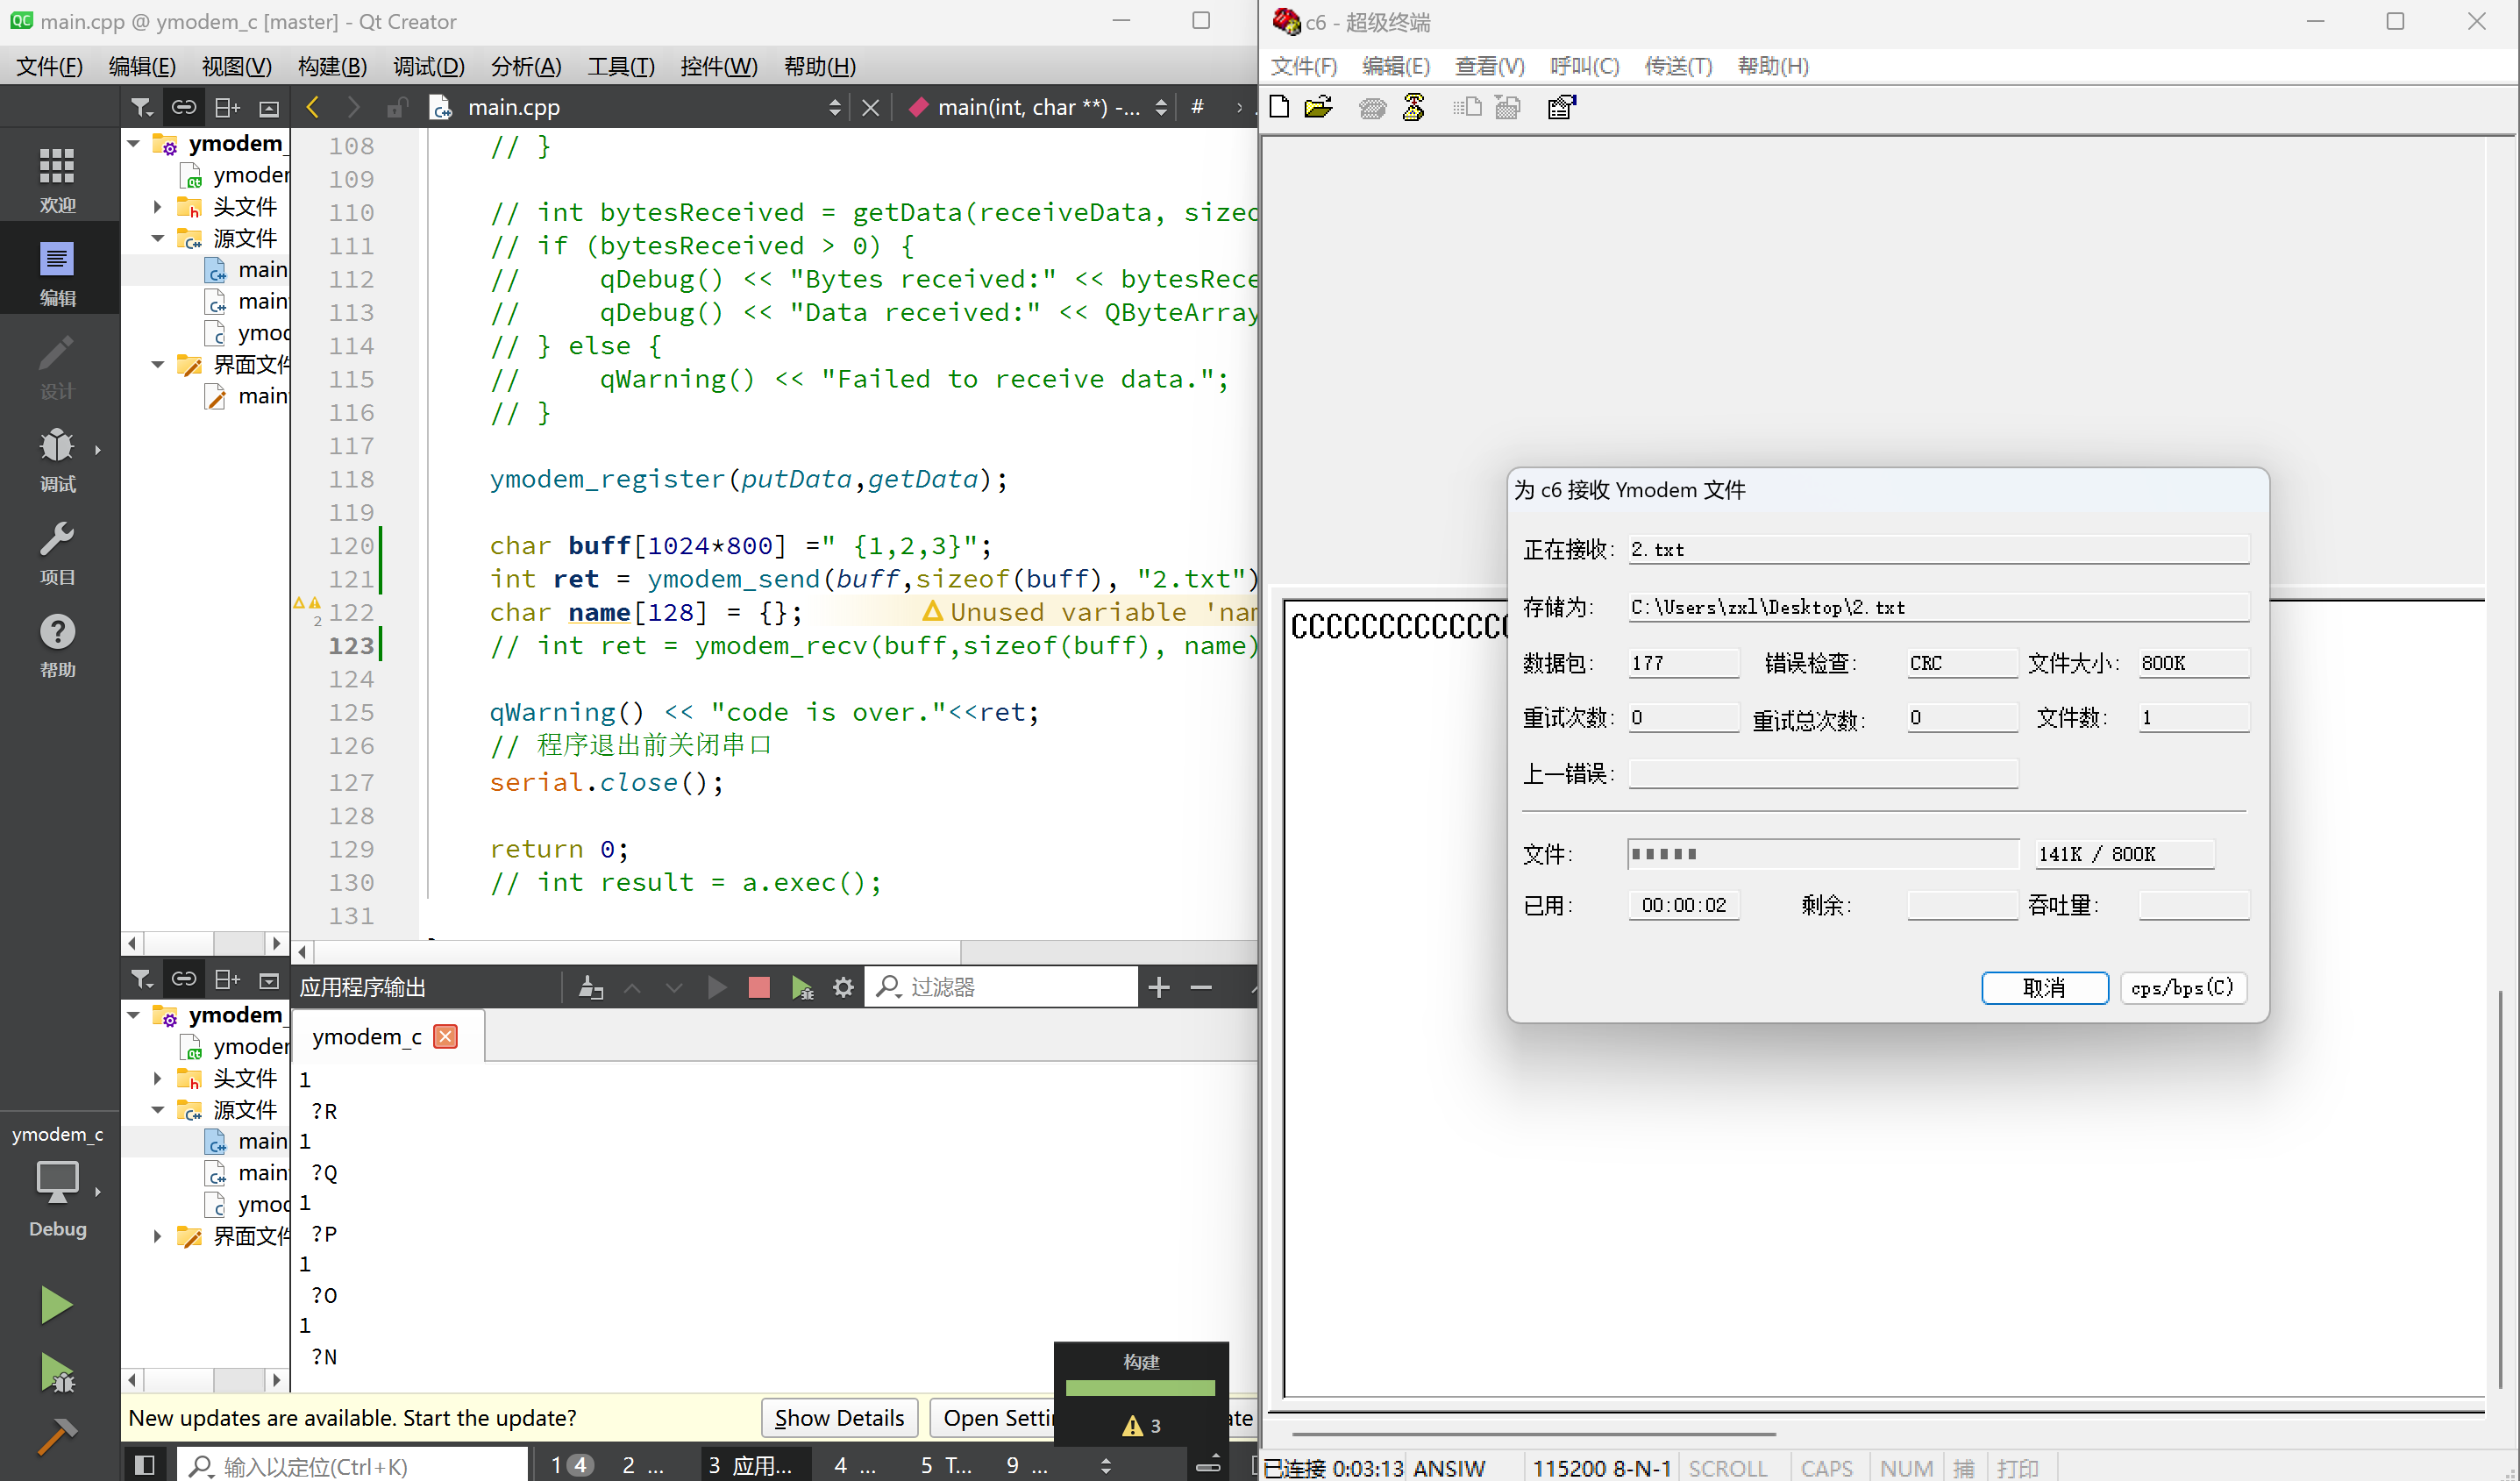Toggle the left sidebar visibility button

145,1465
